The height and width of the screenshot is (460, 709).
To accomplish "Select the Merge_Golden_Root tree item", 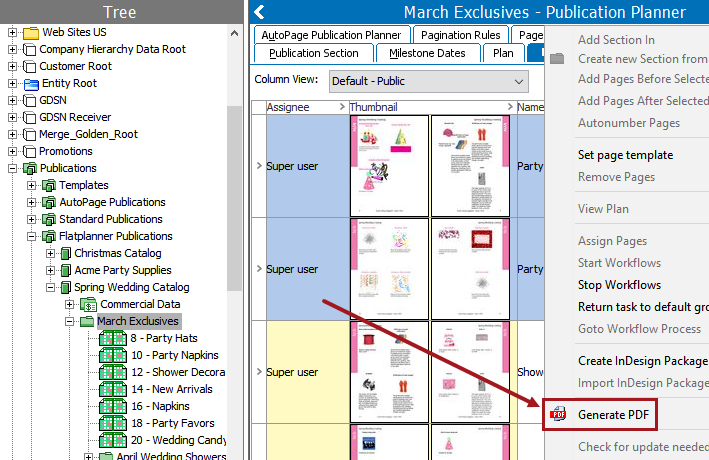I will pyautogui.click(x=88, y=134).
